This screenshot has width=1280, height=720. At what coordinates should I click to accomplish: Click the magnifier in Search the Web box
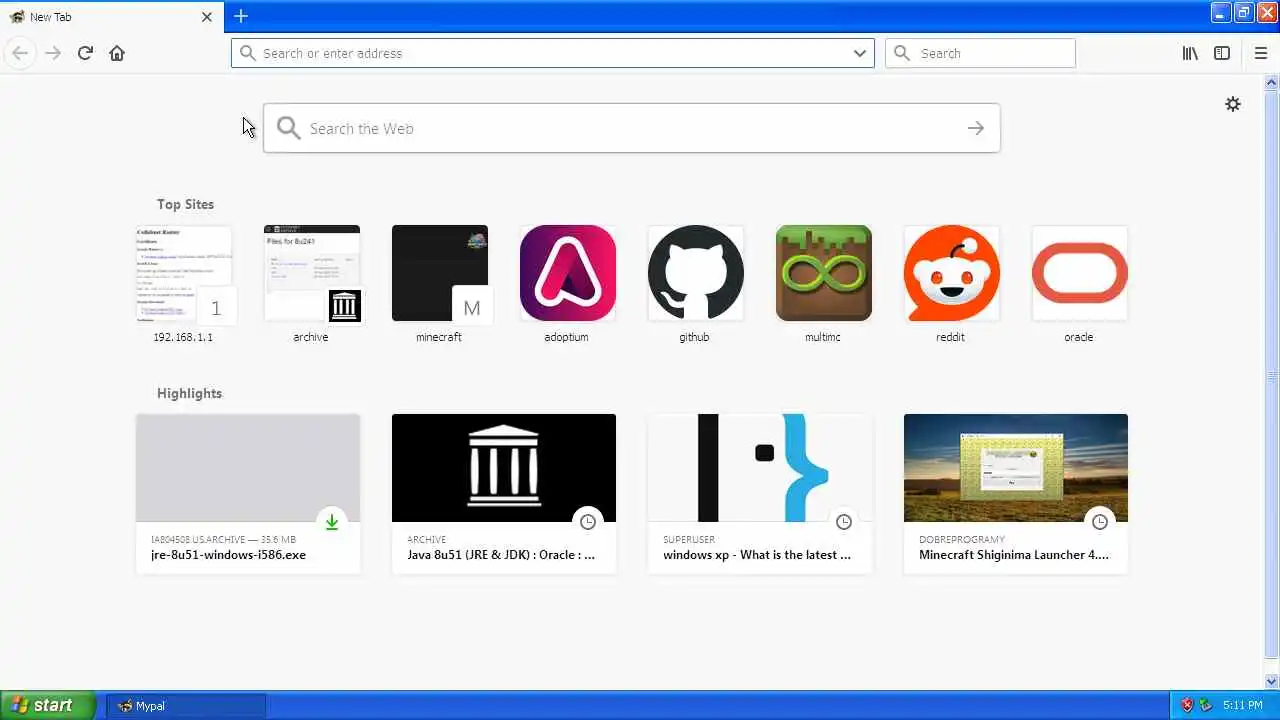[289, 128]
